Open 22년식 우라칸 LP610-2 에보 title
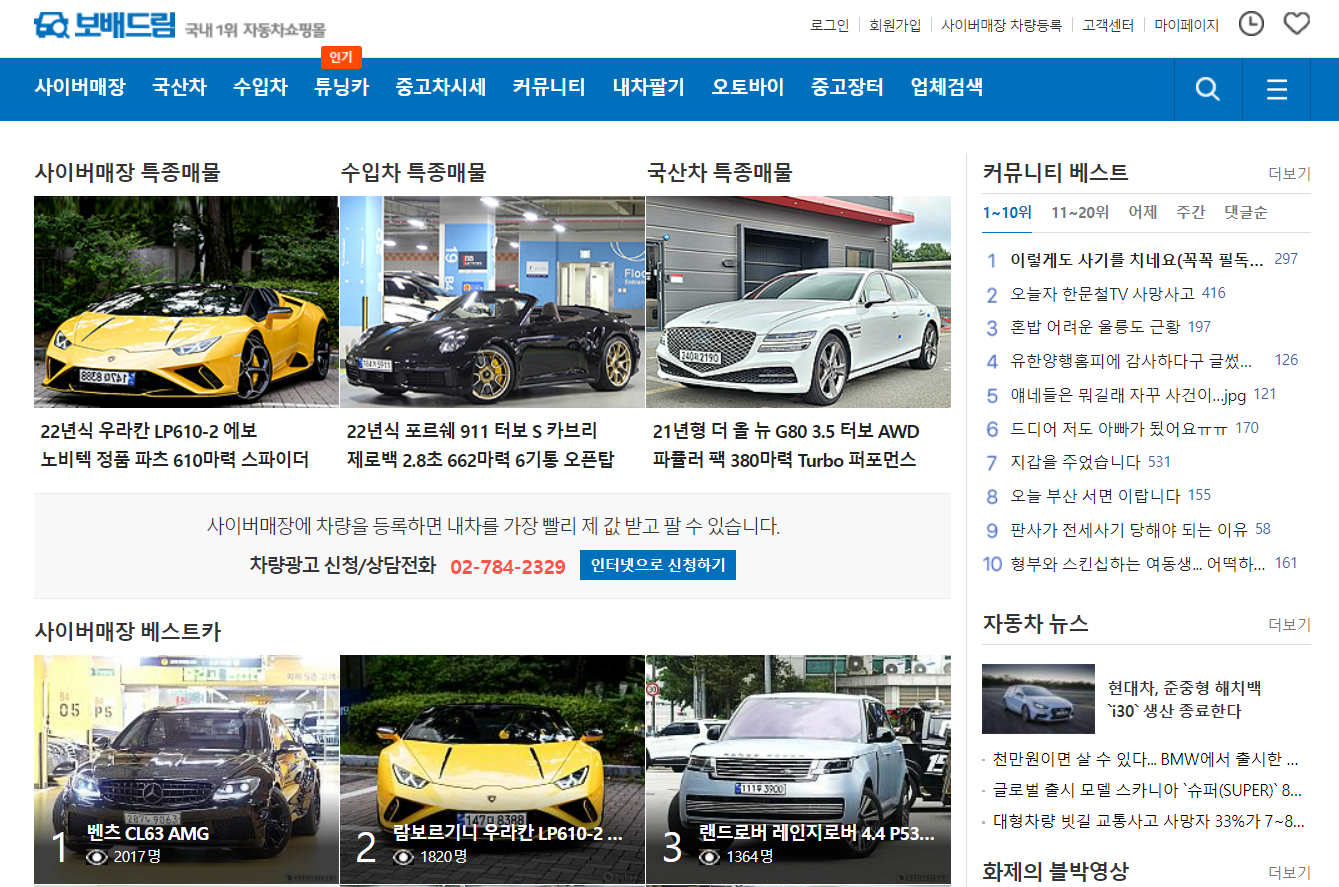1339x887 pixels. tap(149, 431)
